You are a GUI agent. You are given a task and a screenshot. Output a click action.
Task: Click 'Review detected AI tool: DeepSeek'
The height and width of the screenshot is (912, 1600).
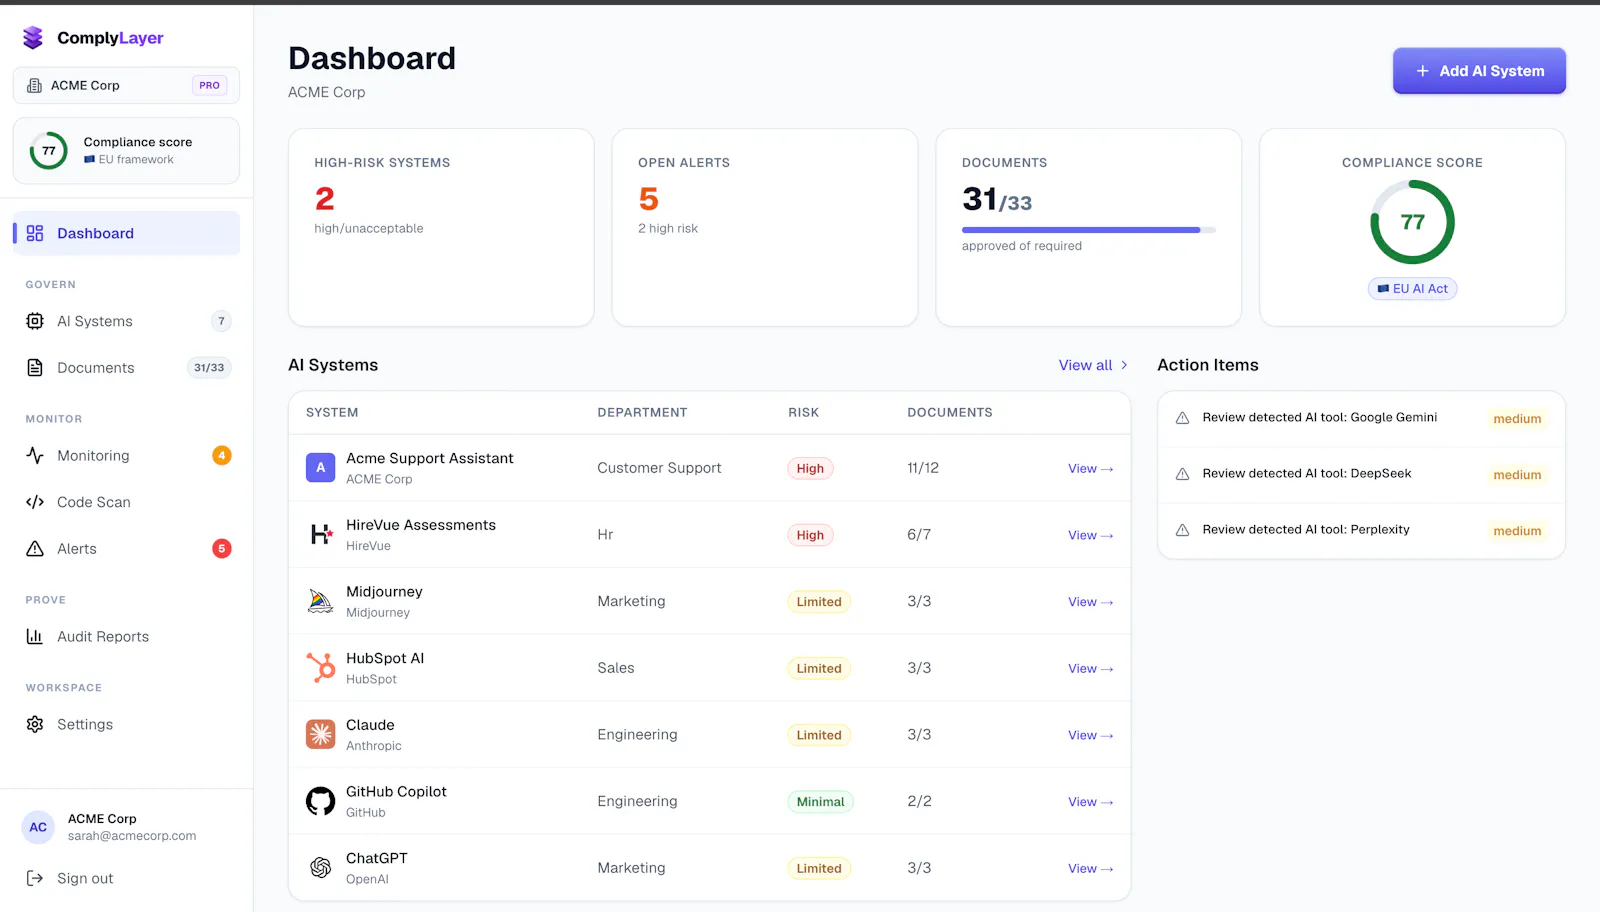click(x=1307, y=473)
